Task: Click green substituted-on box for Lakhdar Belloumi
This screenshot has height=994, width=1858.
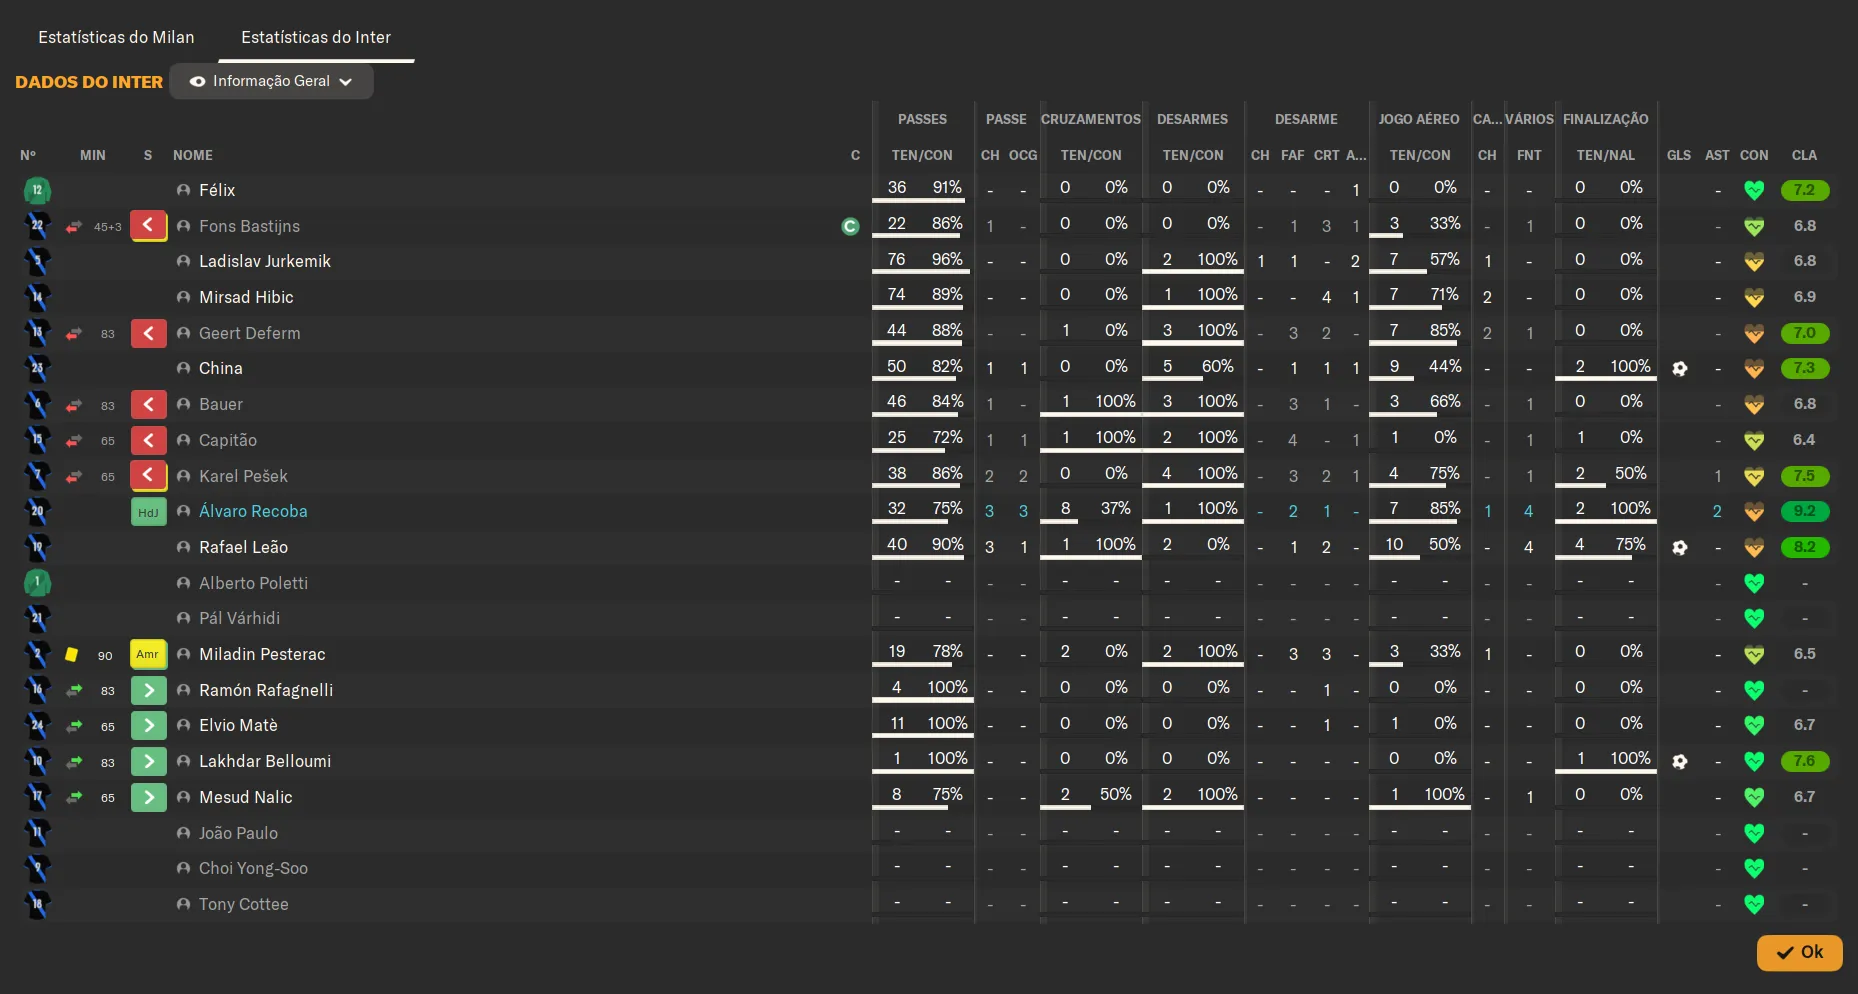Action: pyautogui.click(x=148, y=761)
